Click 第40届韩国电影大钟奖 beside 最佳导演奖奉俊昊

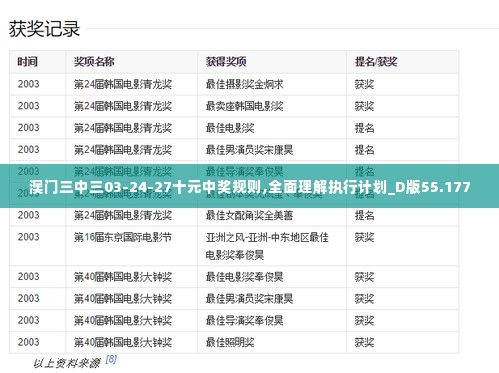[x=123, y=320]
